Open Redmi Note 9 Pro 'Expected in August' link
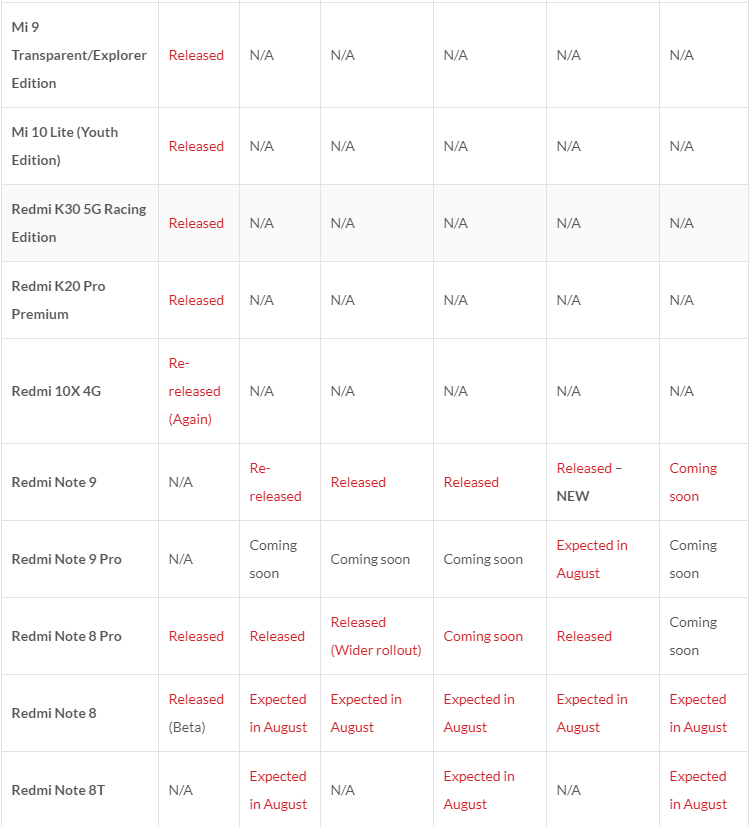This screenshot has width=750, height=827. click(x=592, y=559)
